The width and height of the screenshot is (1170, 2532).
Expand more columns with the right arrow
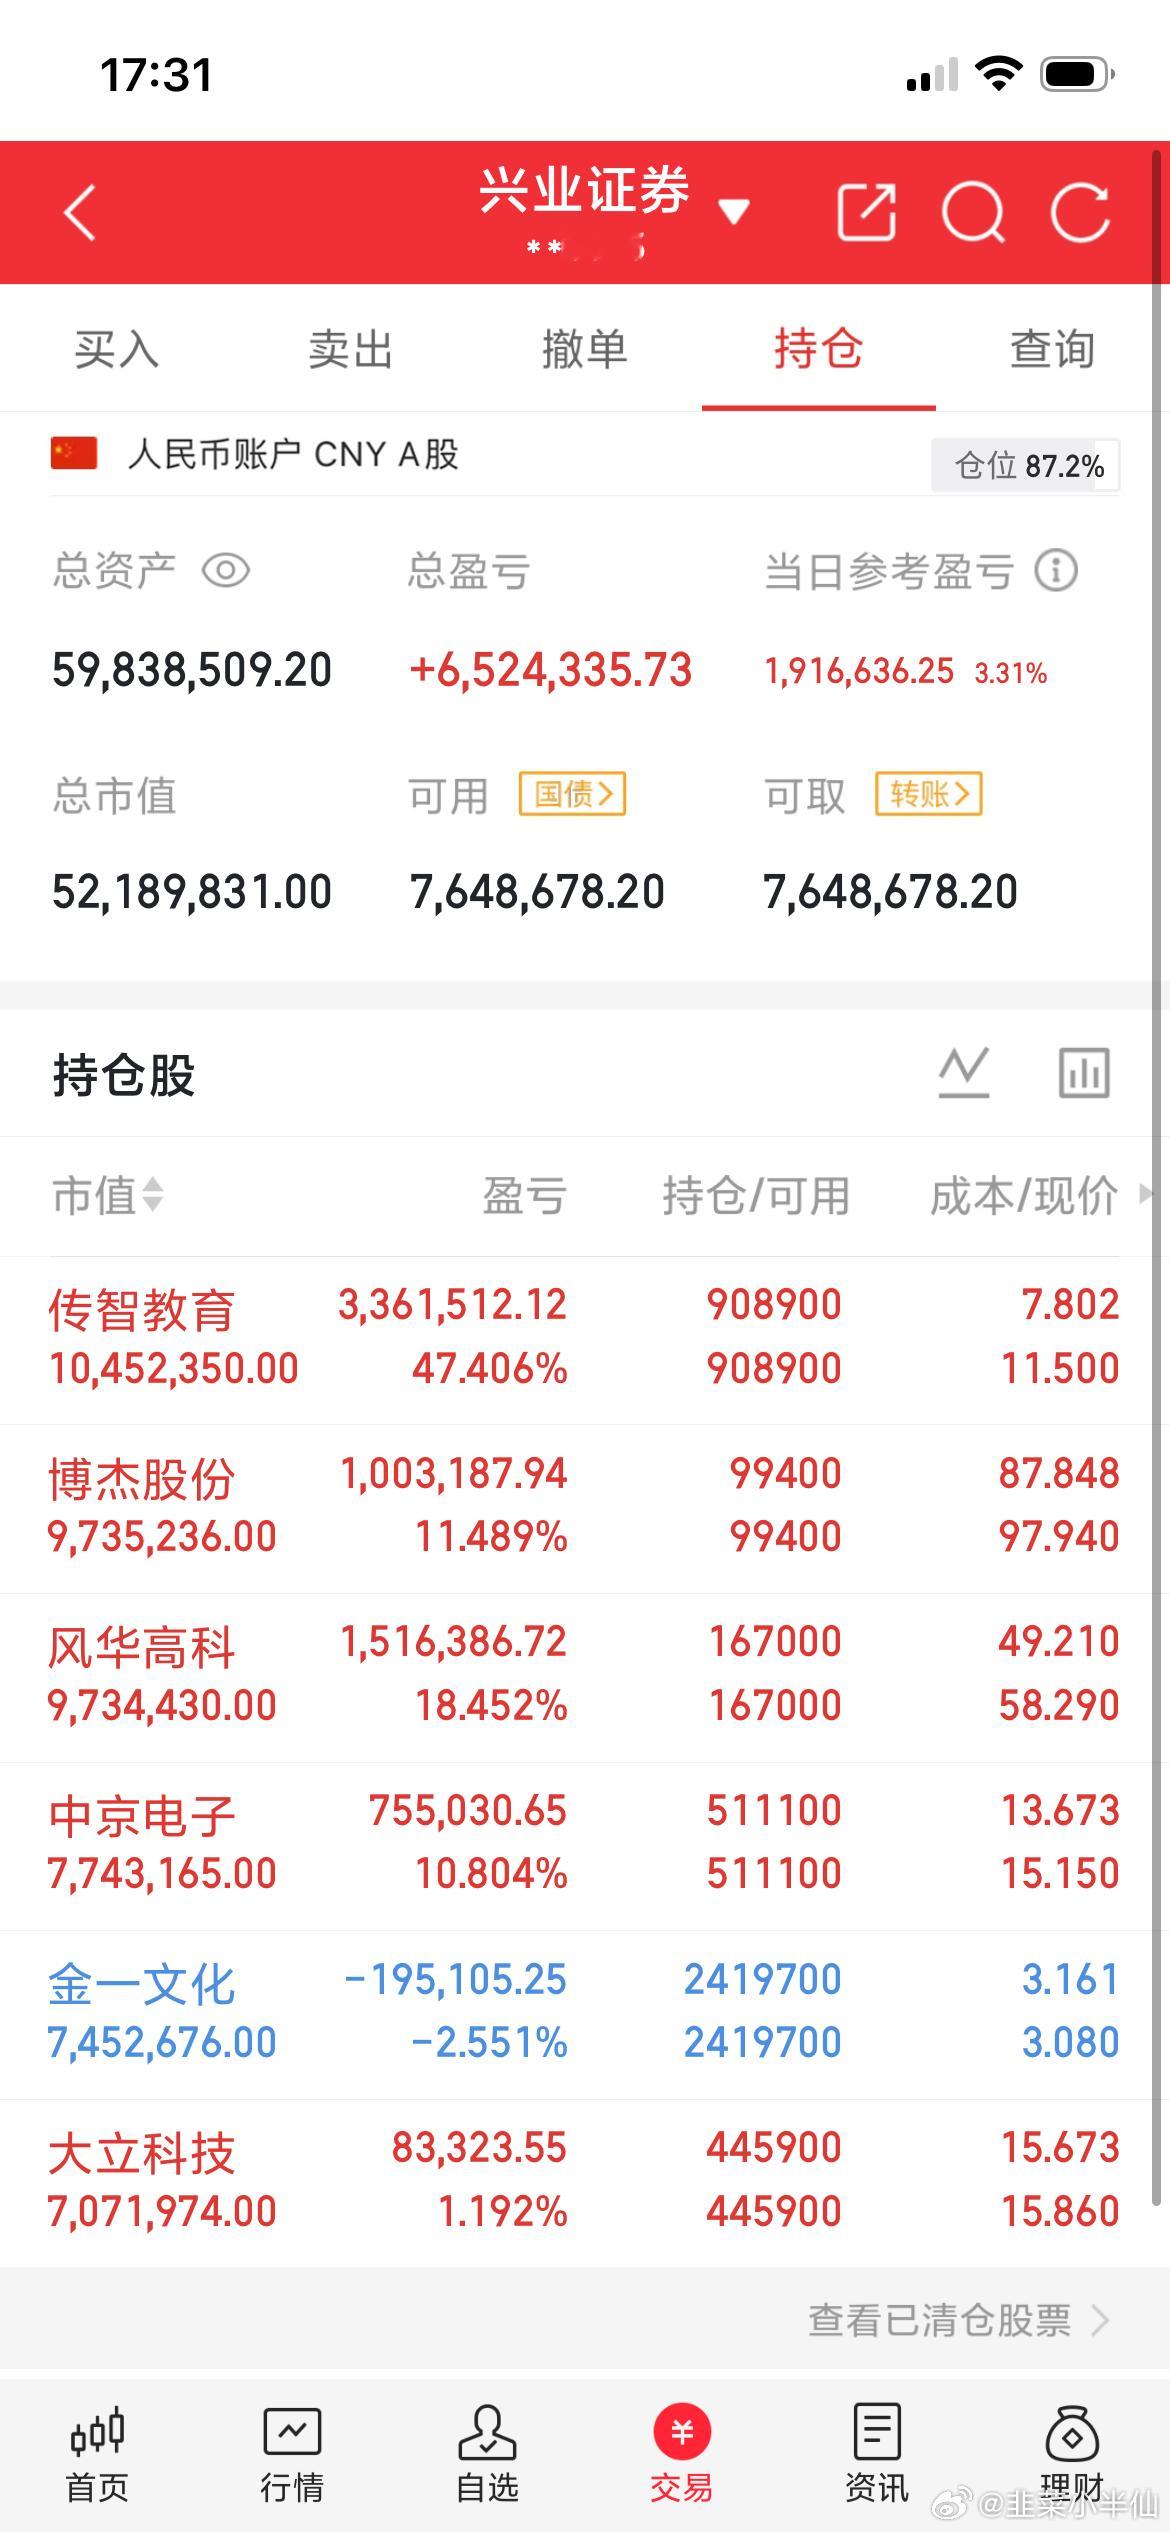point(1146,1194)
